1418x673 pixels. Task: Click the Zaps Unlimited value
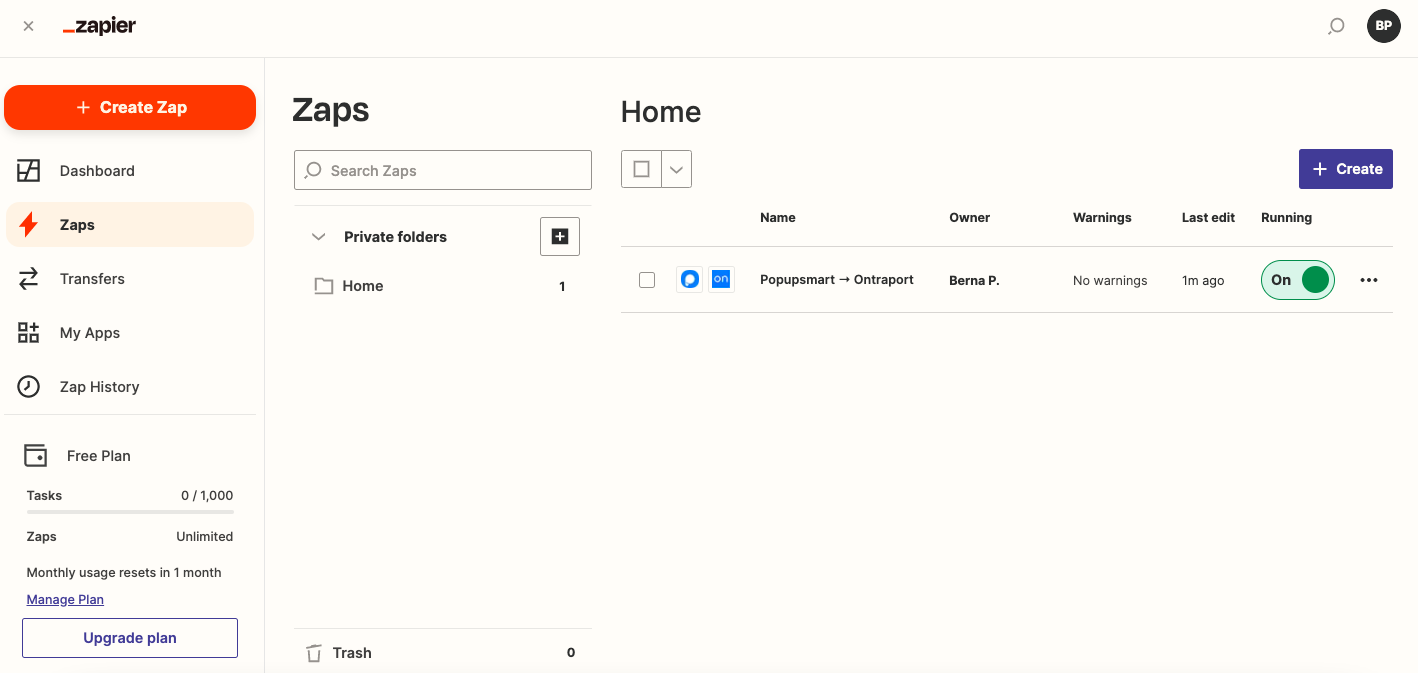tap(205, 537)
